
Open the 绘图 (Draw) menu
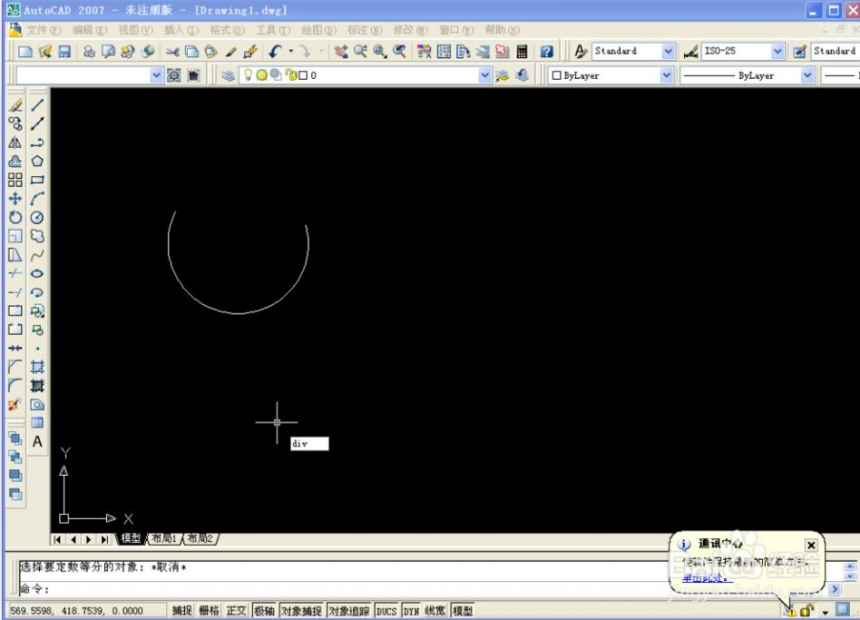(x=319, y=30)
